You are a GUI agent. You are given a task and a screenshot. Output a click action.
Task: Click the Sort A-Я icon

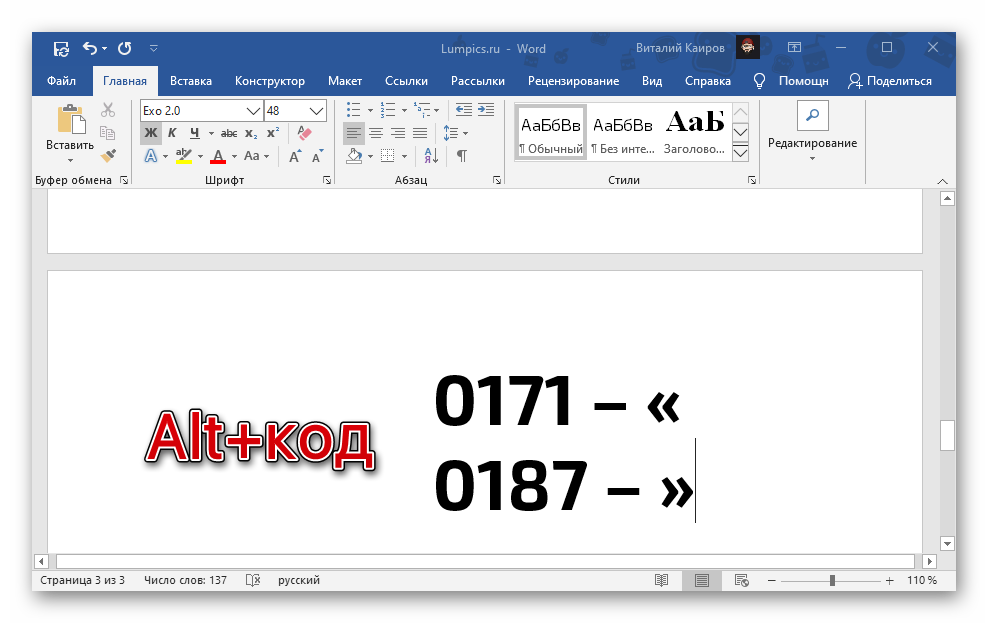[x=430, y=156]
